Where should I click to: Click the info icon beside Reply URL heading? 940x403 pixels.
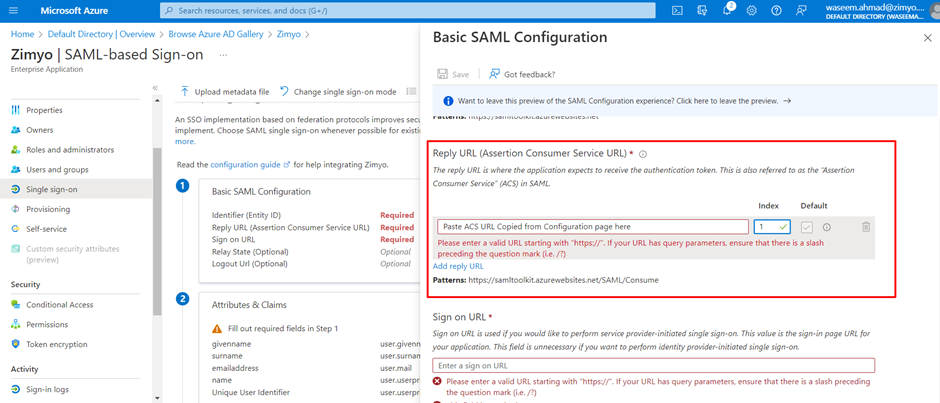pos(643,154)
